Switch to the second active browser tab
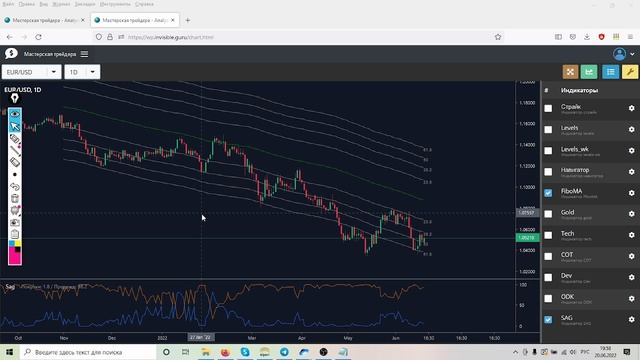 pos(135,20)
